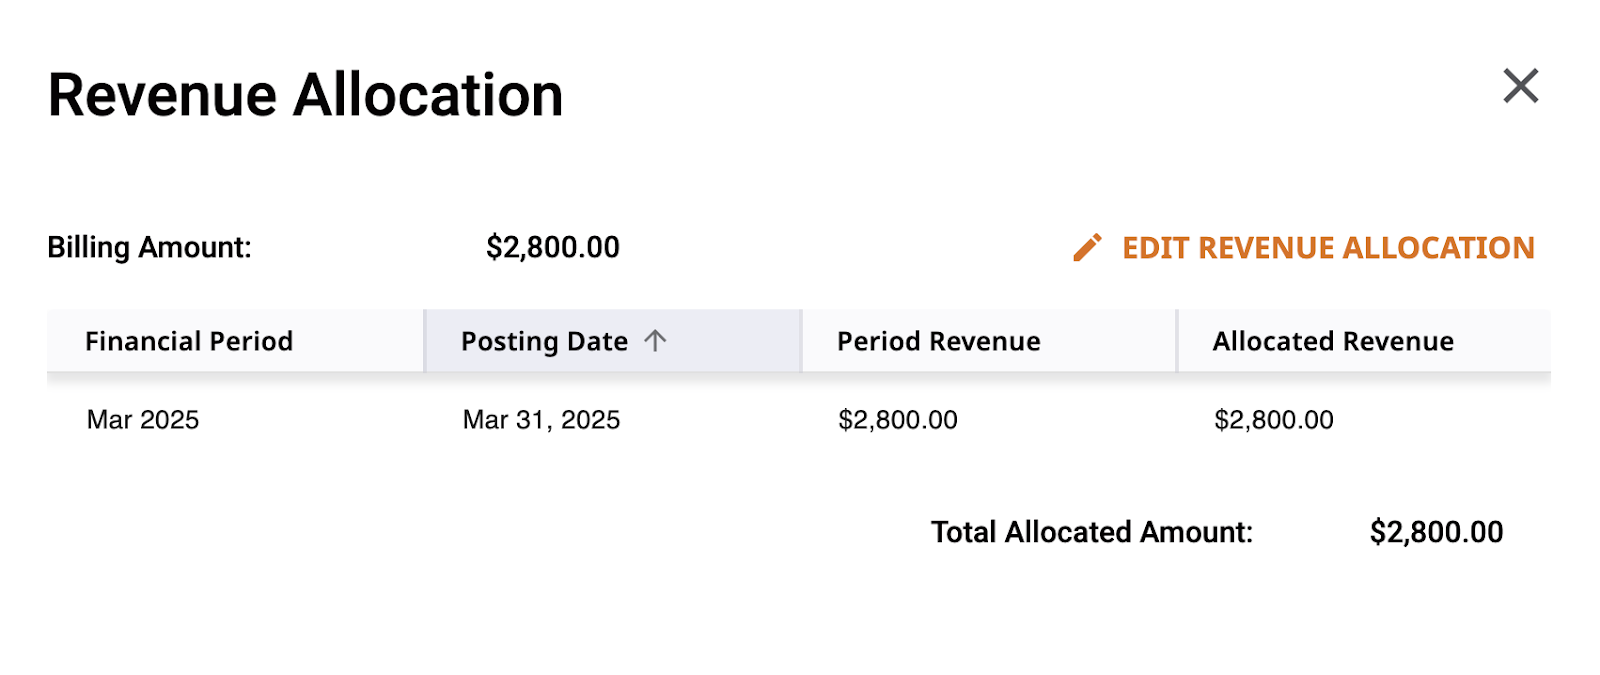Viewport: 1600px width, 675px height.
Task: Click the pencil edit icon
Action: [x=1087, y=248]
